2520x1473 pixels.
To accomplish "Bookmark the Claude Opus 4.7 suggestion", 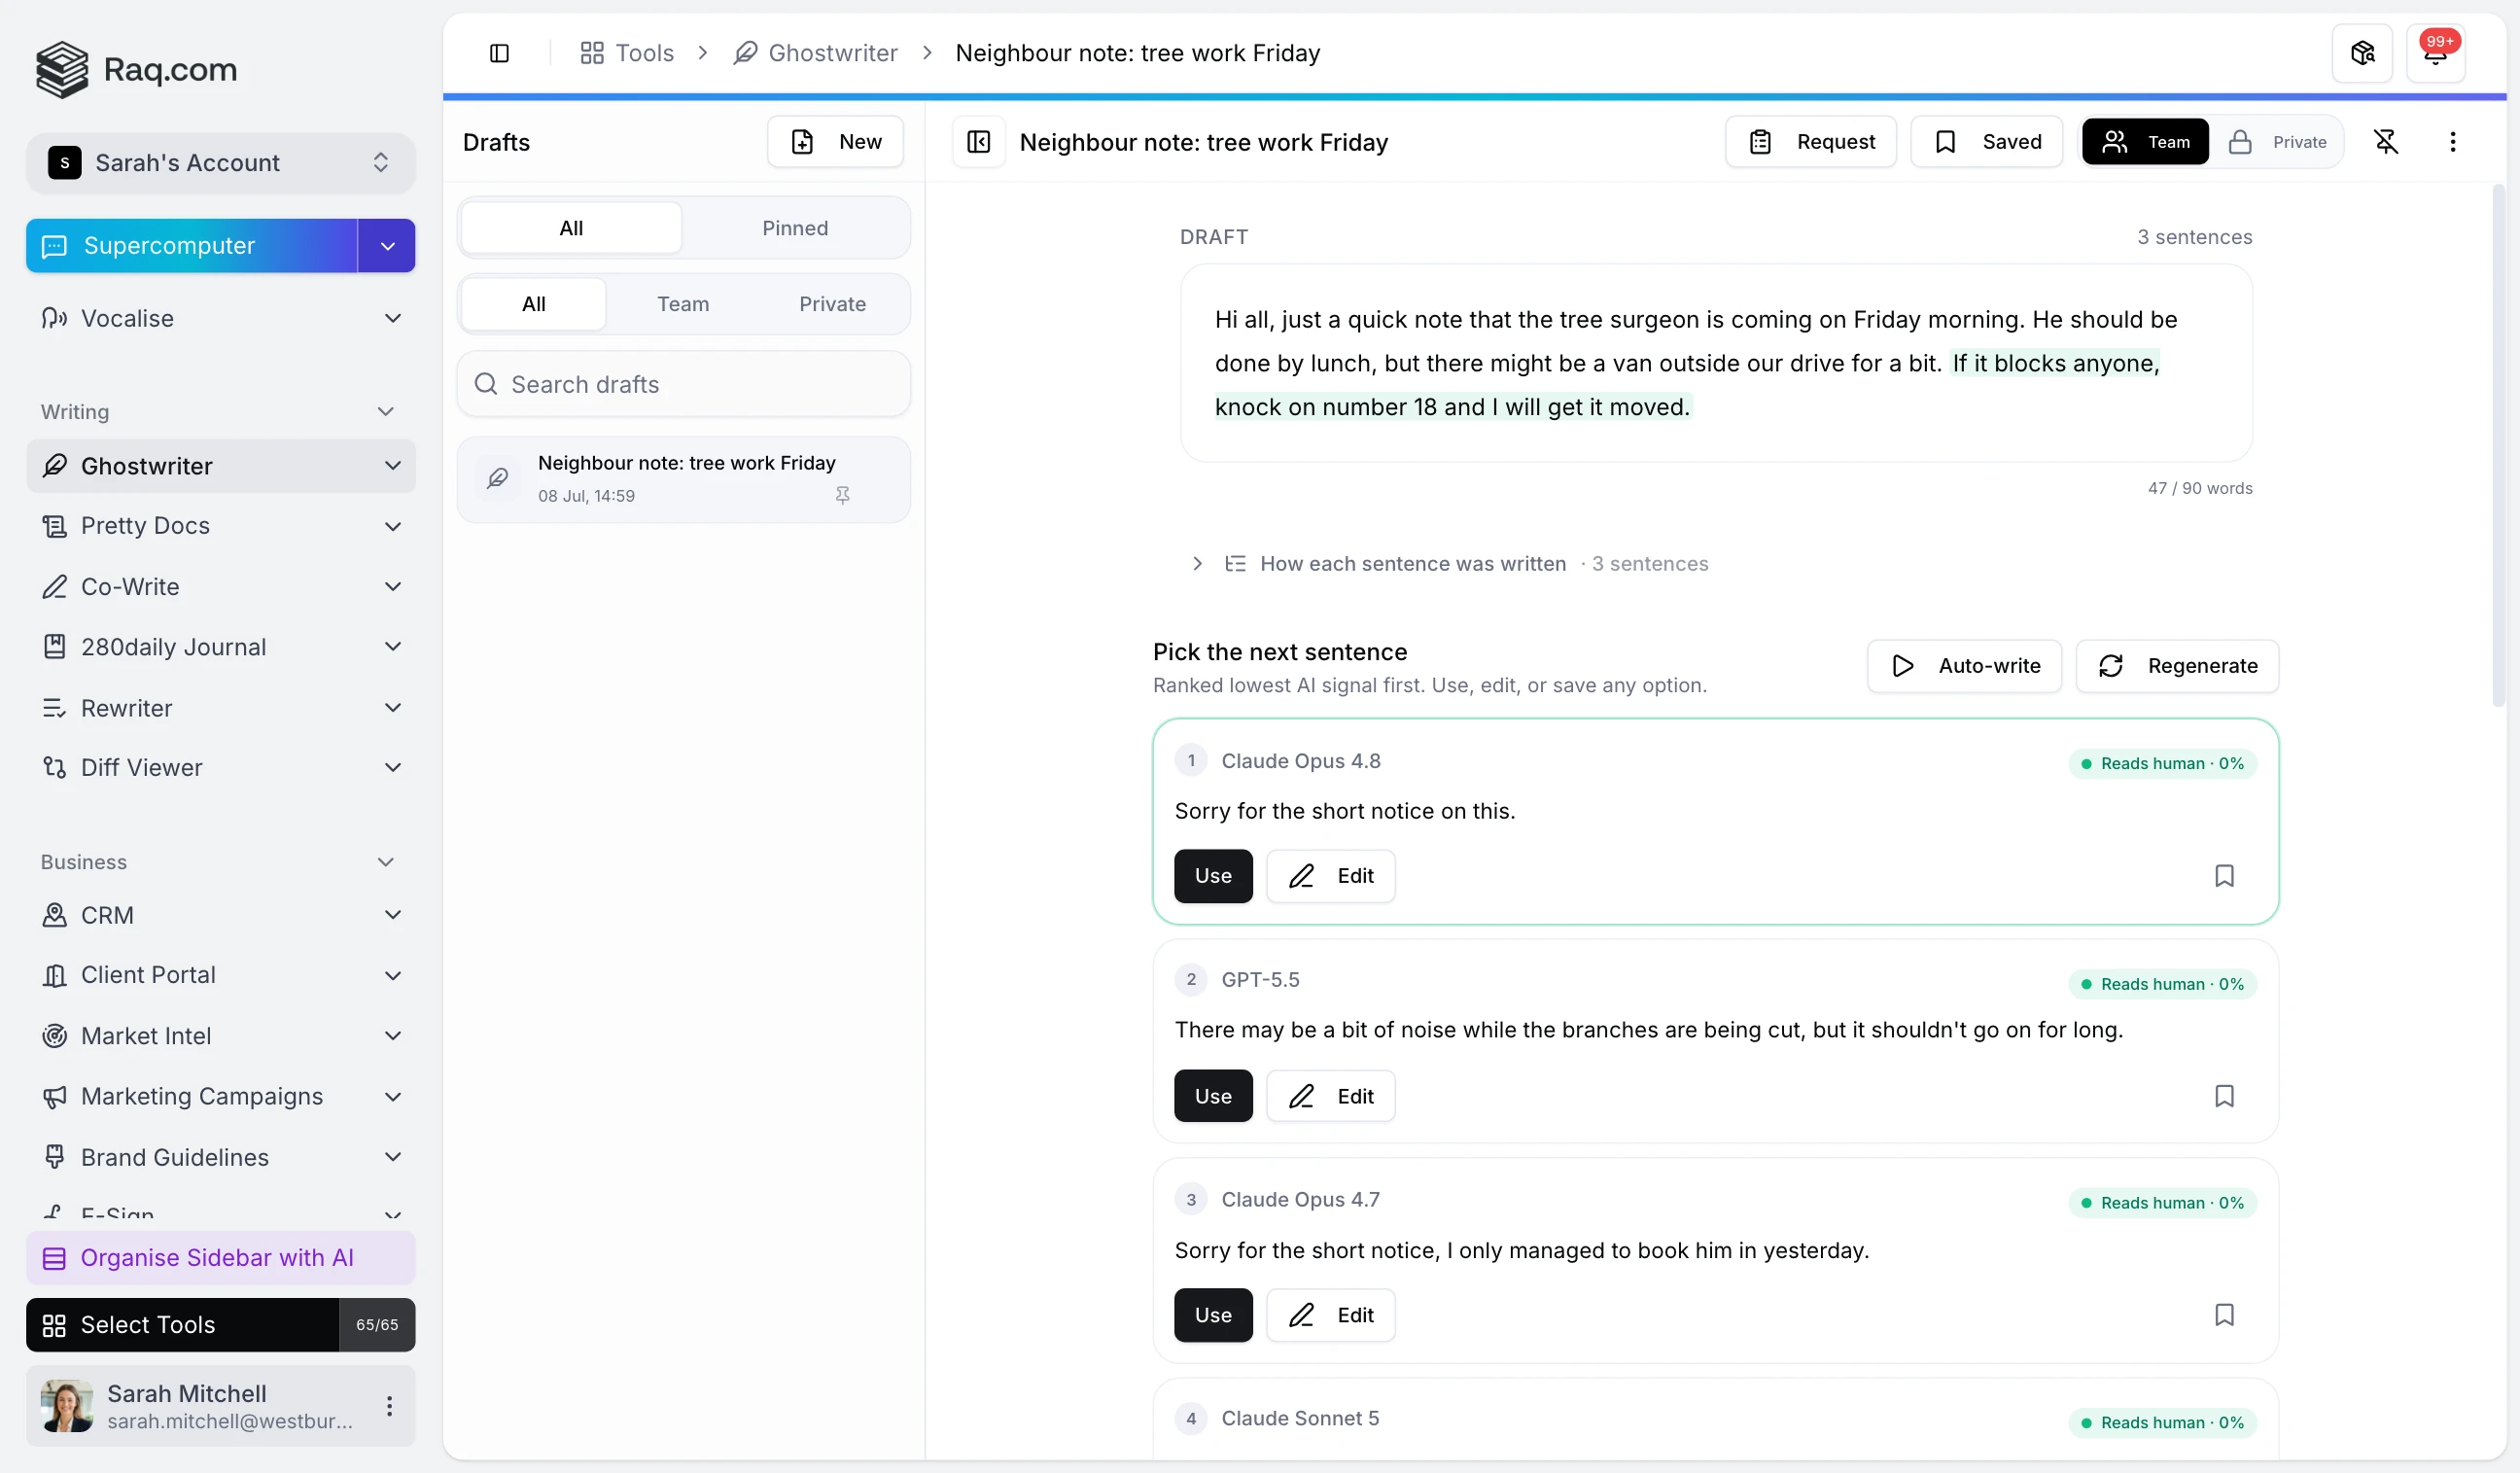I will (2224, 1315).
